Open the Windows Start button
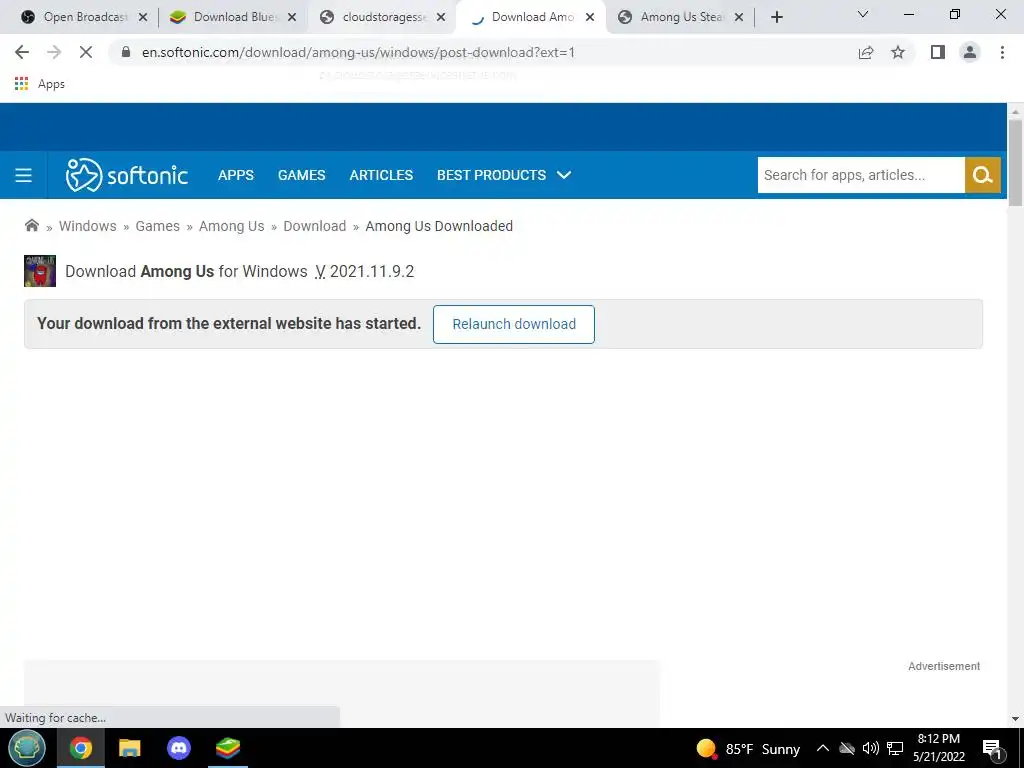This screenshot has width=1024, height=768. pos(27,748)
